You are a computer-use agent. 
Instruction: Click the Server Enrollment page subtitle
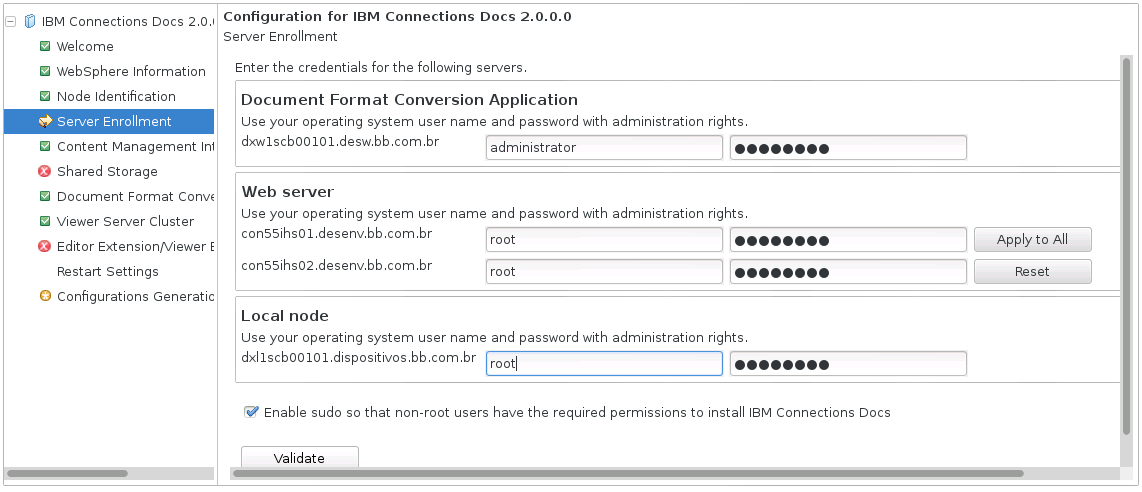(280, 36)
